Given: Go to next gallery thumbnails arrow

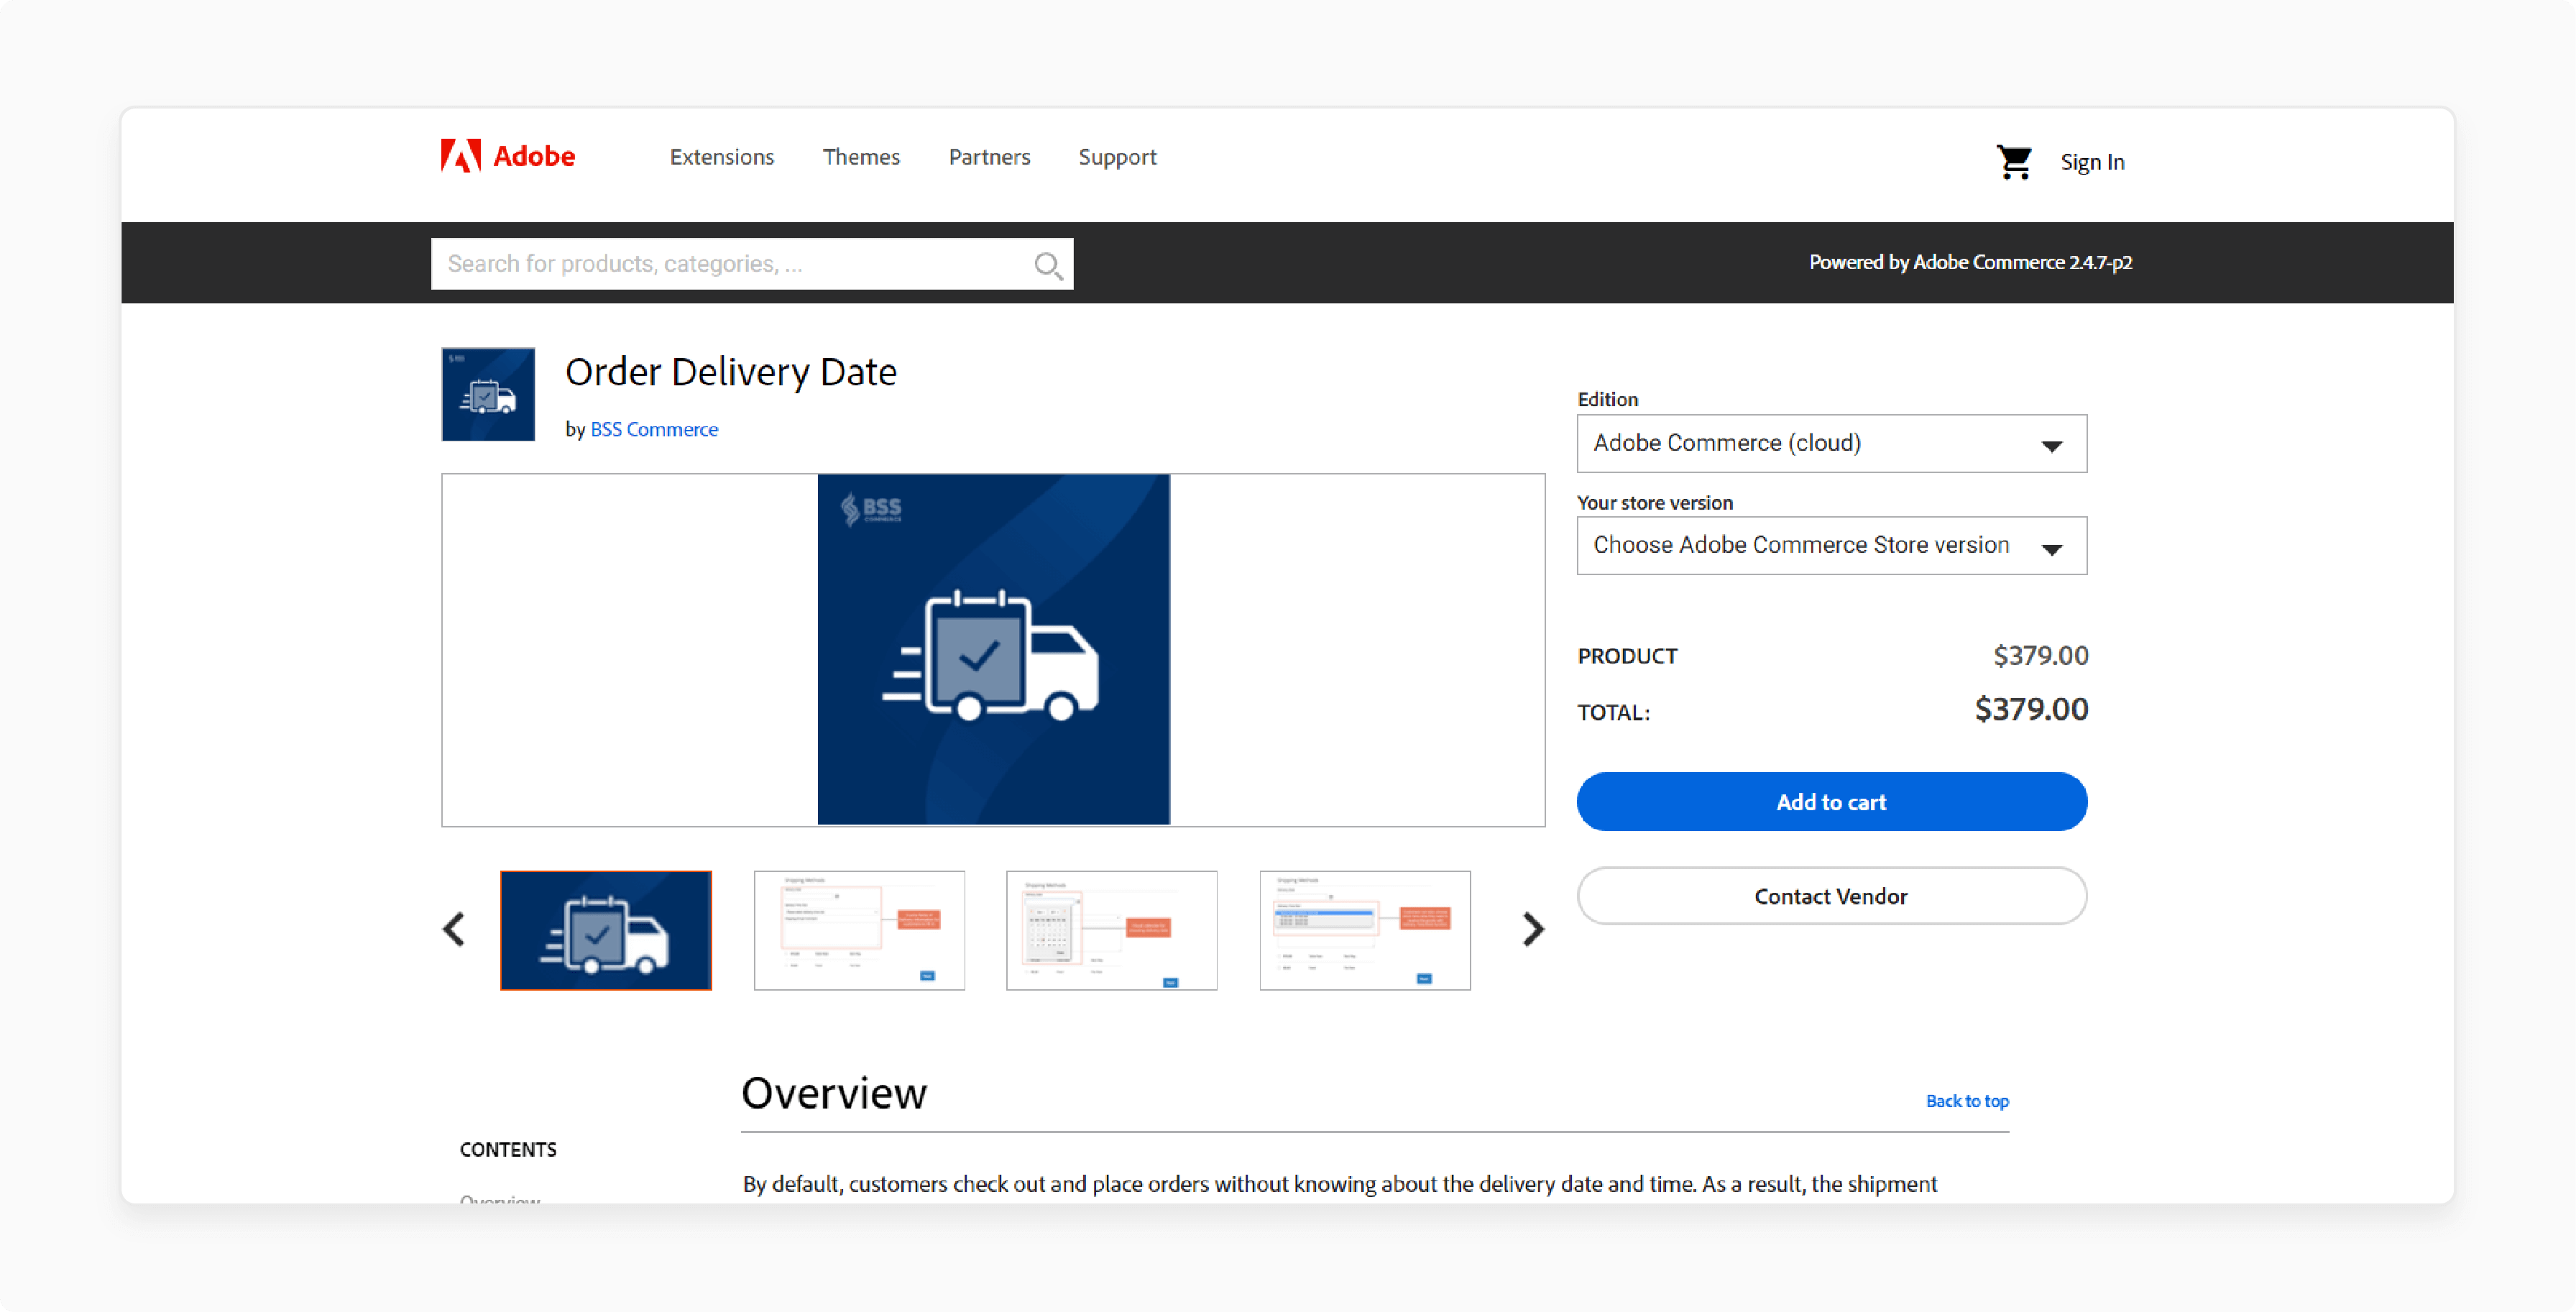Looking at the screenshot, I should tap(1533, 929).
